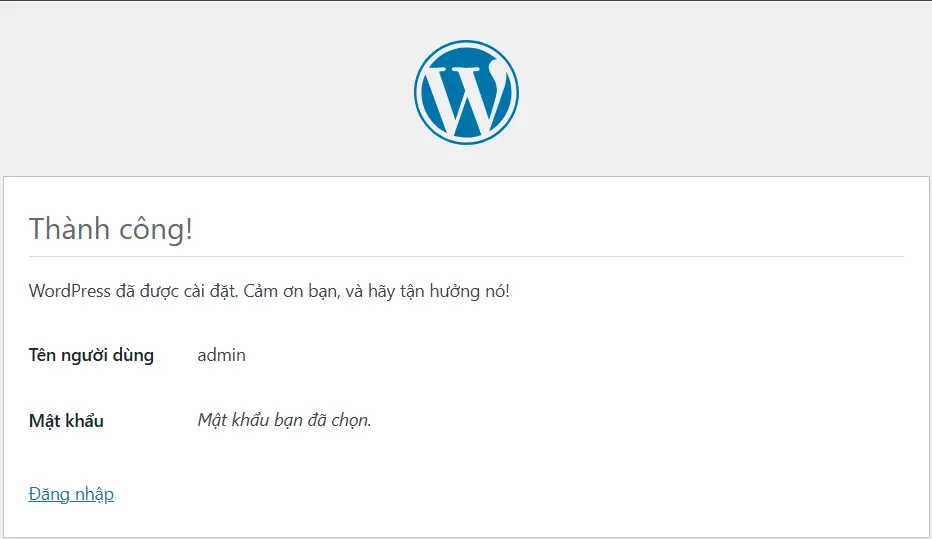Click the username value admin
This screenshot has width=932, height=539.
tap(221, 355)
